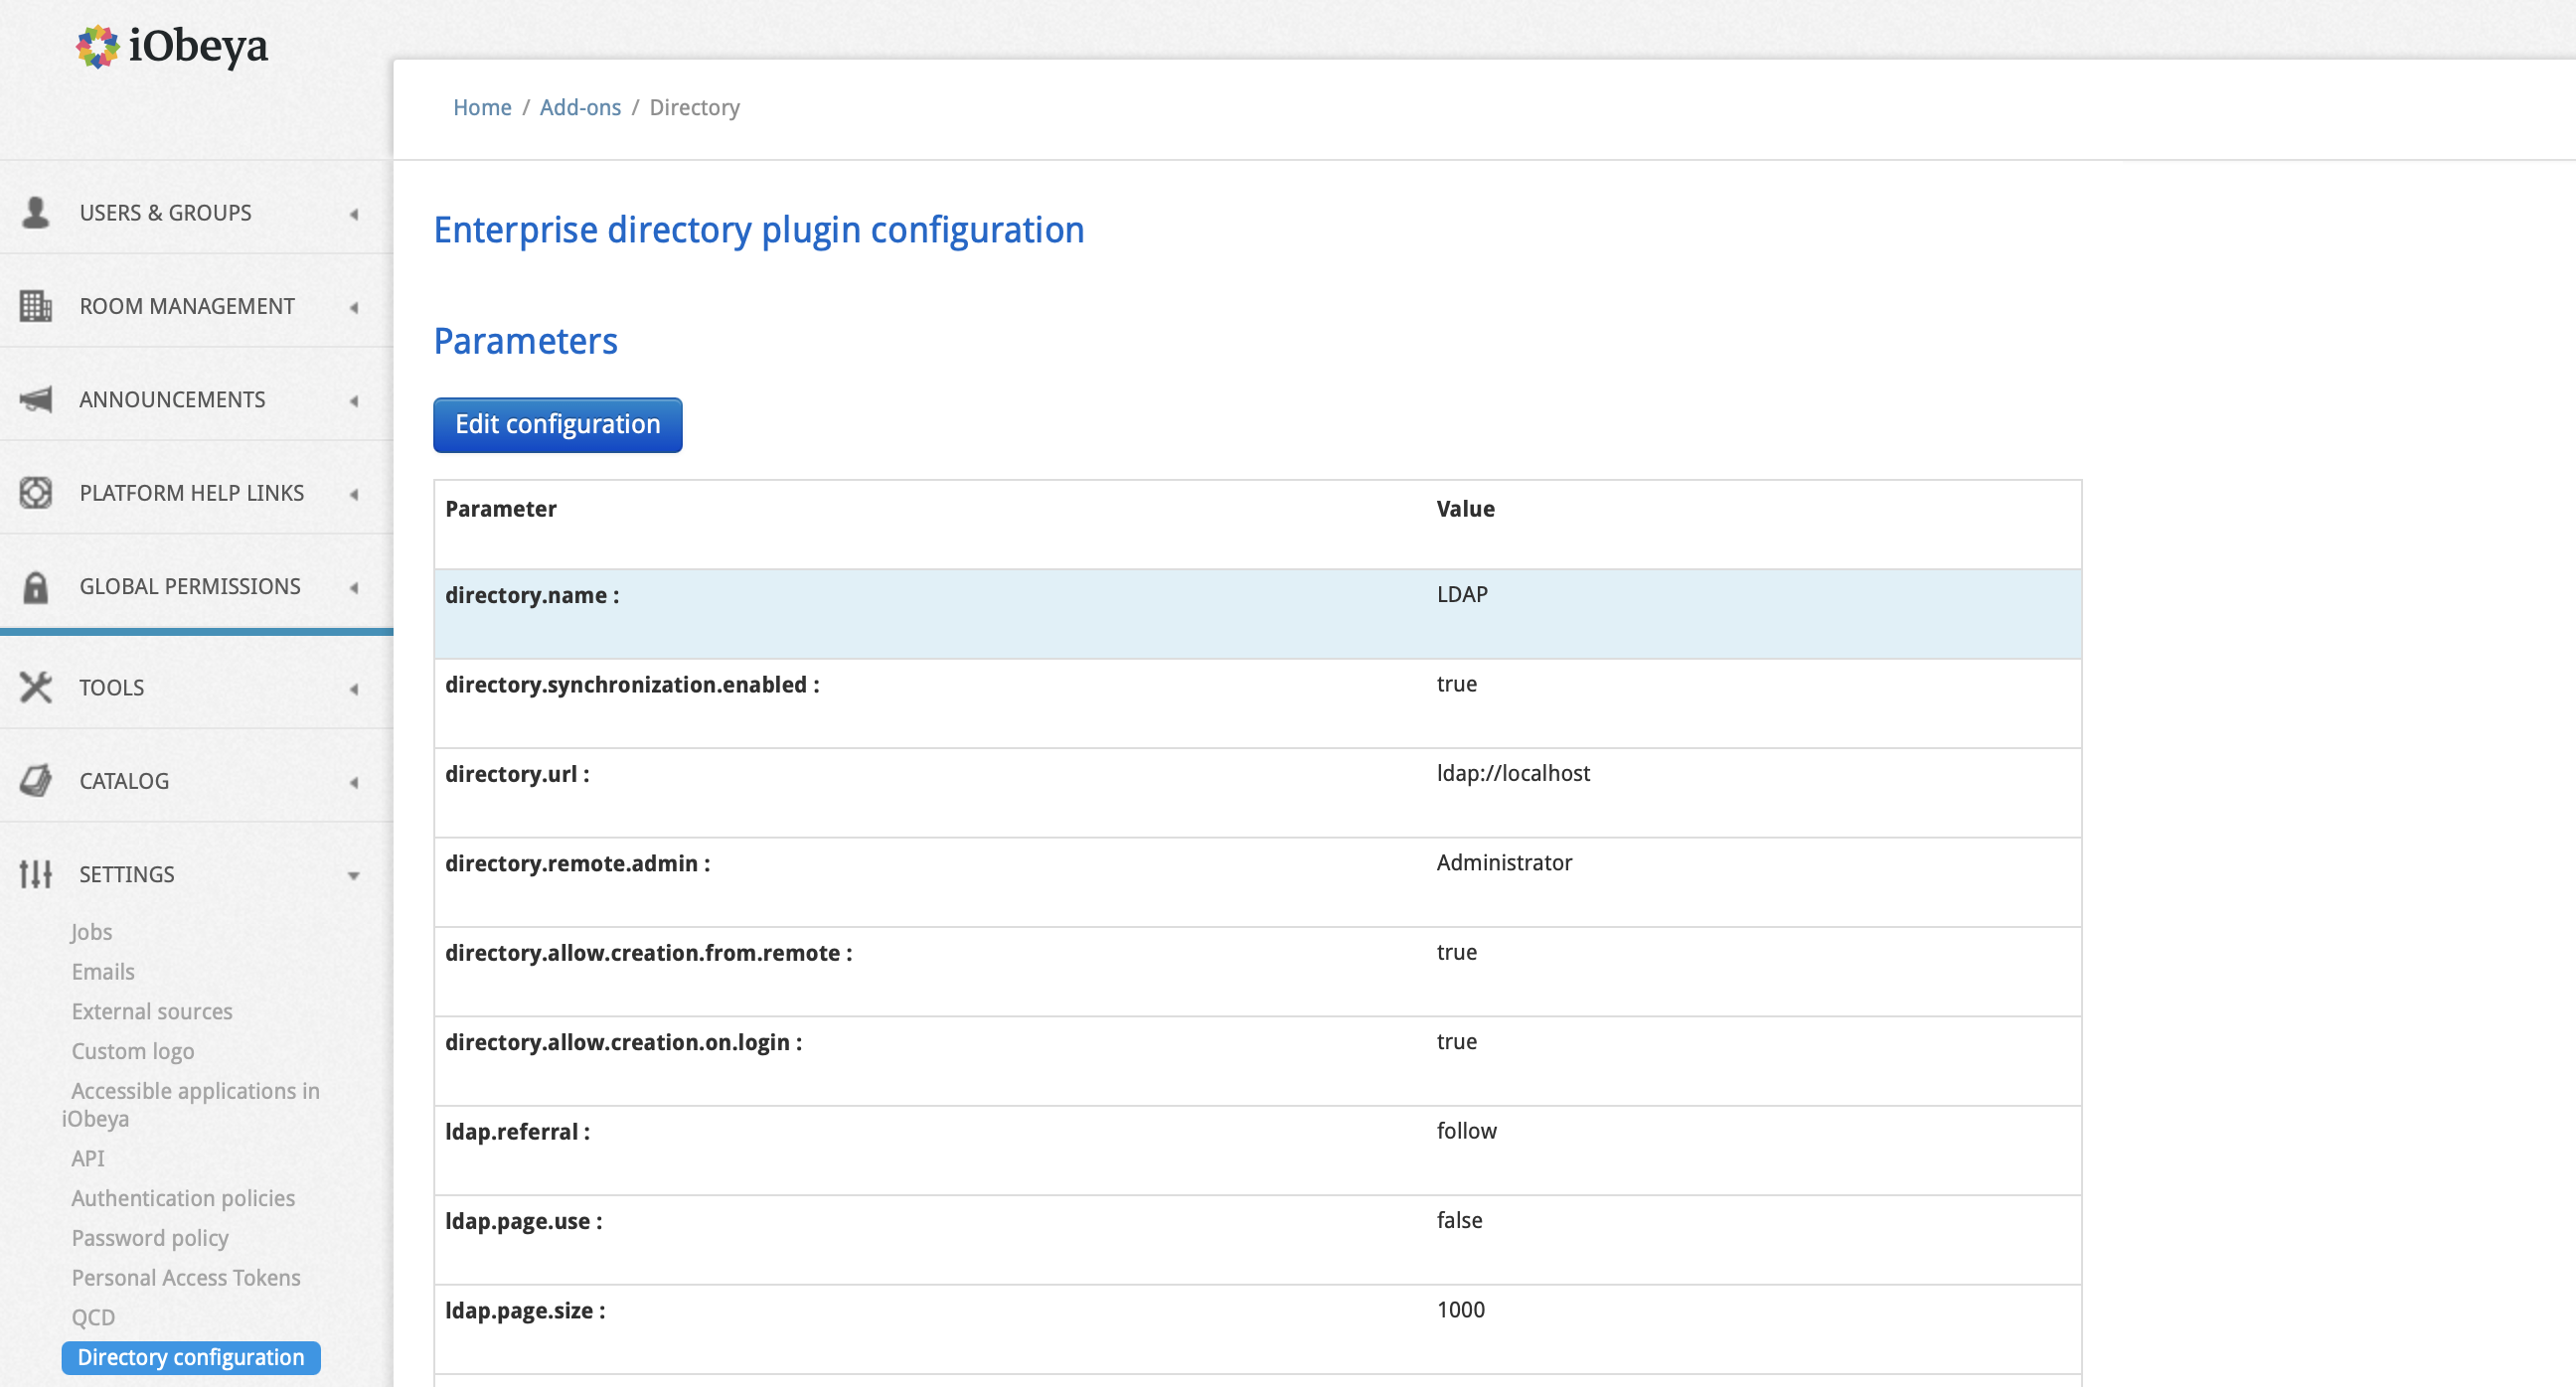Click directory.allow.creation.on.login label
Image resolution: width=2576 pixels, height=1387 pixels.
coord(624,1042)
